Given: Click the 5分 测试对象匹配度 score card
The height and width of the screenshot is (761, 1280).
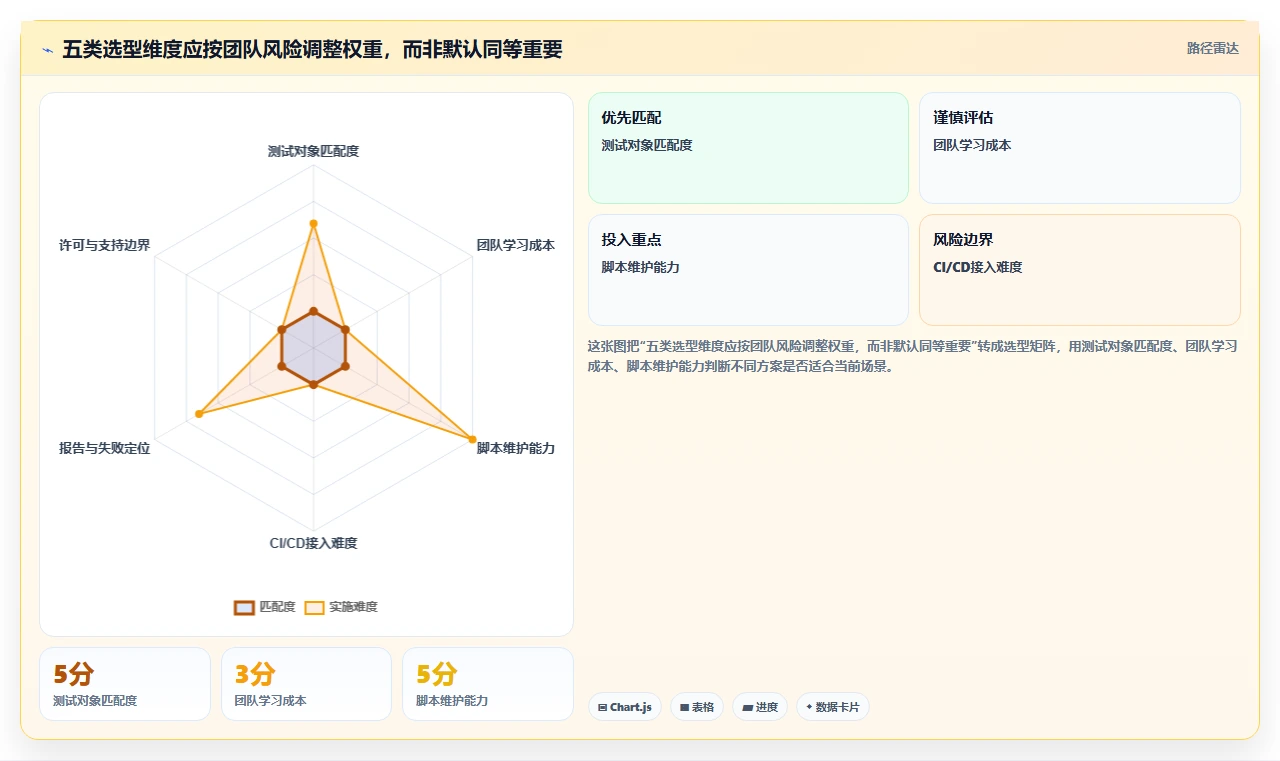Looking at the screenshot, I should (125, 684).
